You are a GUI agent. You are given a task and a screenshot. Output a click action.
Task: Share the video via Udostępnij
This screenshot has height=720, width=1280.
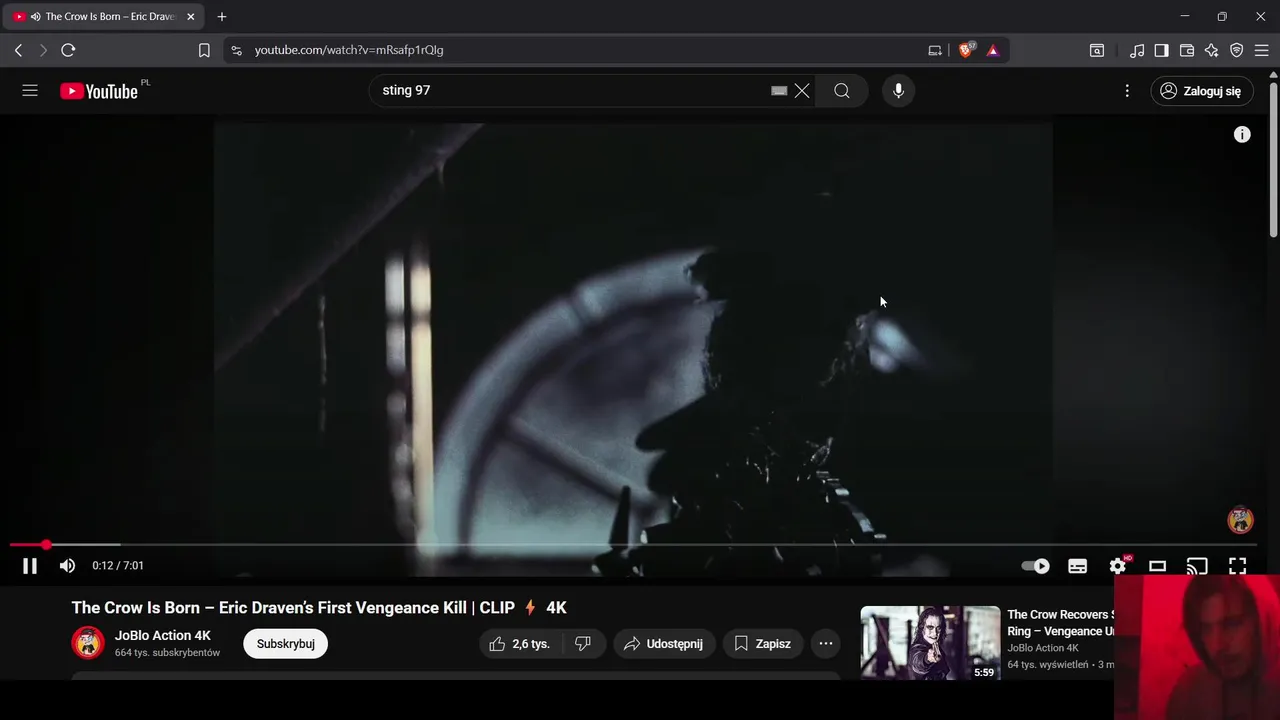(x=664, y=644)
